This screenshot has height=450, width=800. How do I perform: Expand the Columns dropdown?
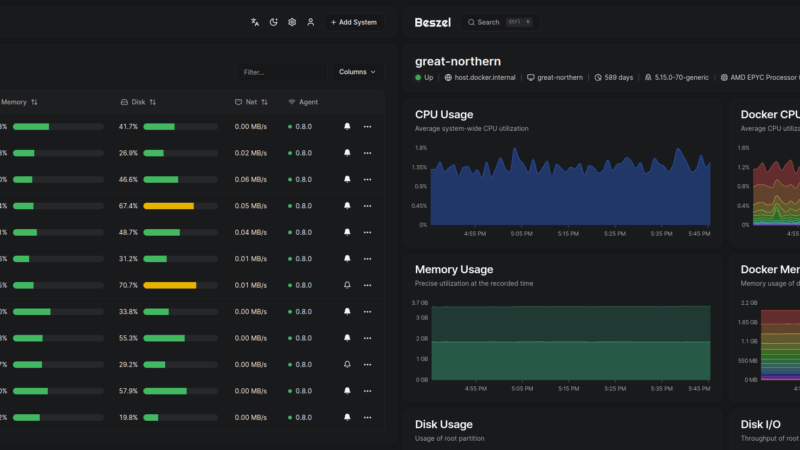click(x=359, y=72)
